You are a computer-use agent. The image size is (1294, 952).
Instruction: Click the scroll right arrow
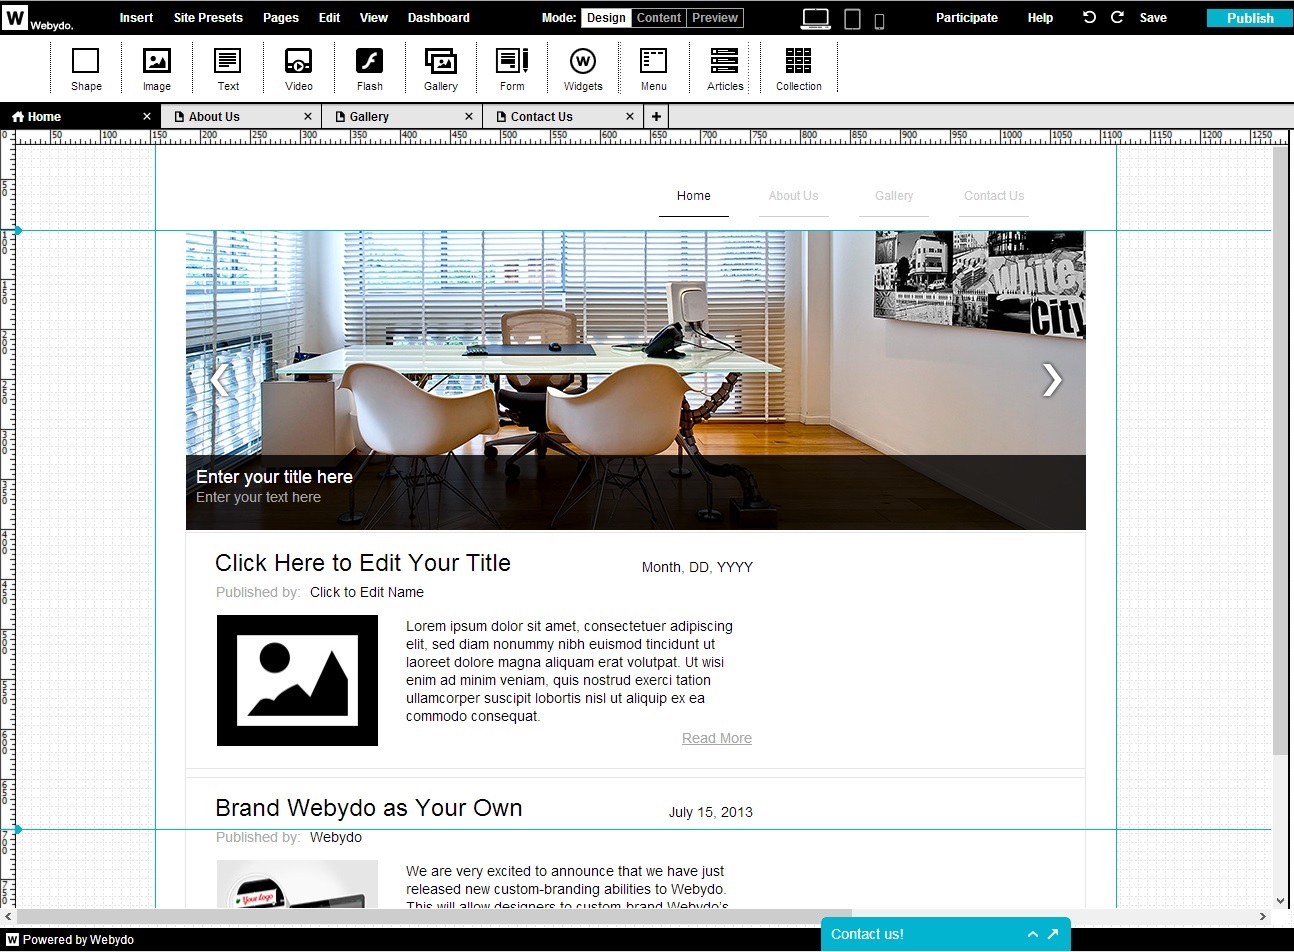[x=1262, y=916]
